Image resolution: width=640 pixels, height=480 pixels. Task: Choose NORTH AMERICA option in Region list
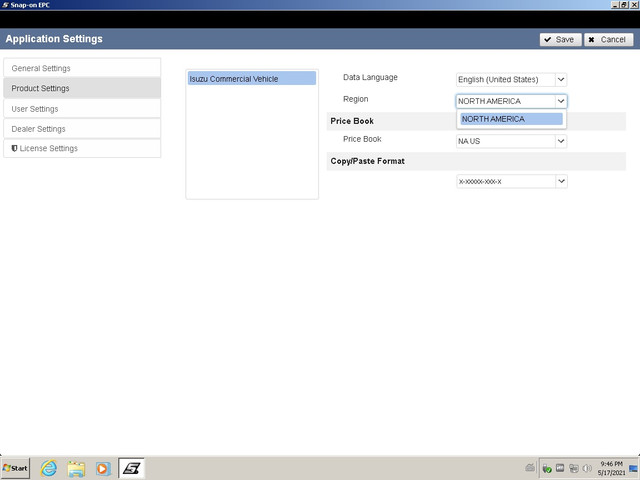pyautogui.click(x=511, y=119)
